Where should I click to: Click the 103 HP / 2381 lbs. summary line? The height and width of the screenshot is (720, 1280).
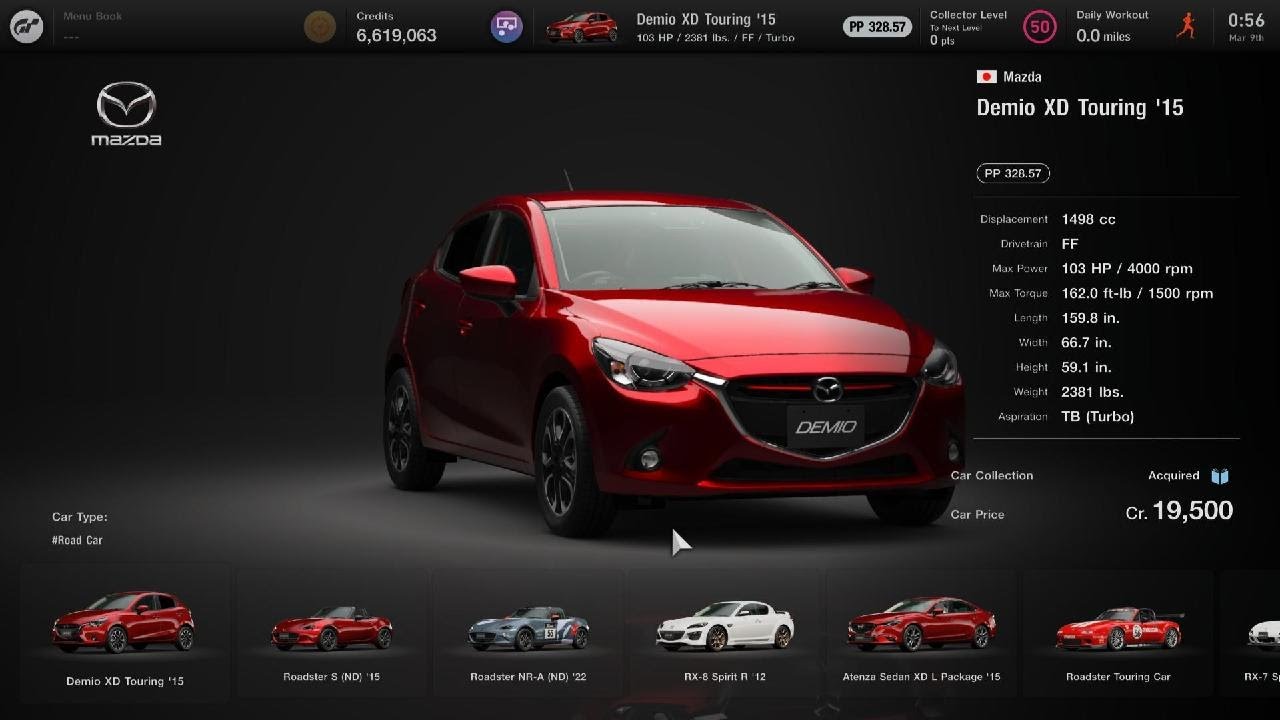click(x=715, y=38)
